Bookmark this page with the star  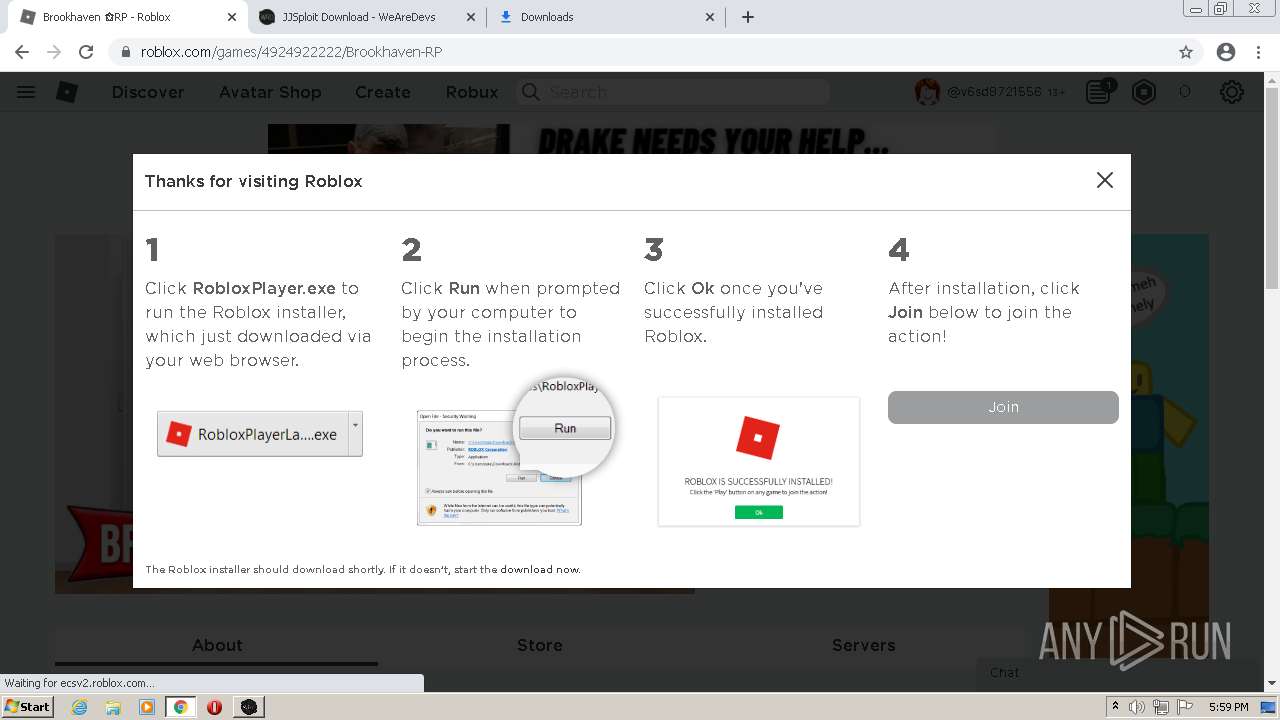1186,52
